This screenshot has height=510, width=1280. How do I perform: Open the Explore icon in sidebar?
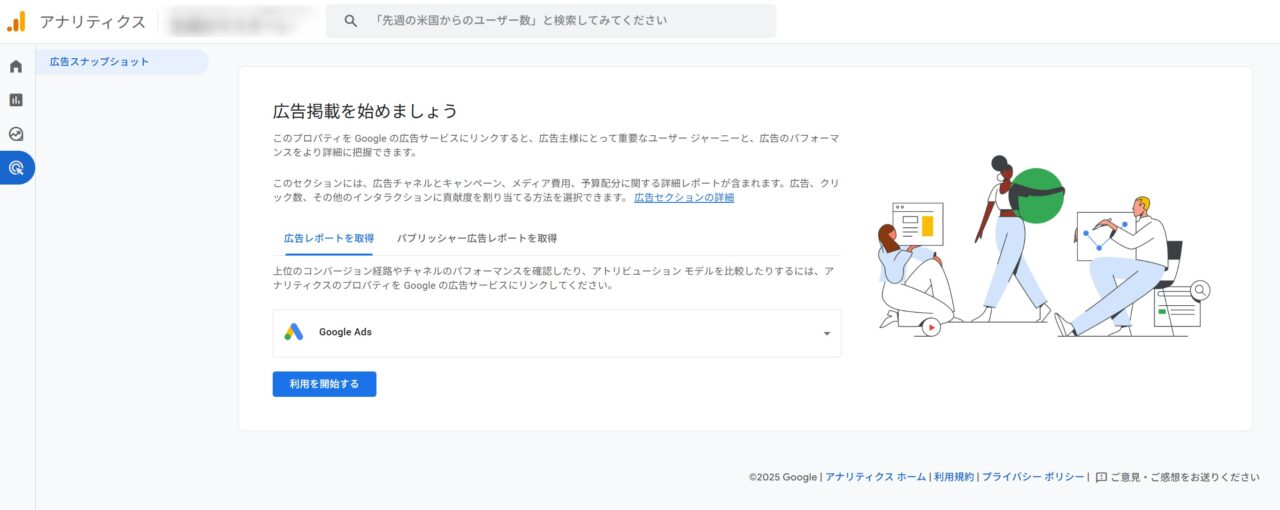[x=16, y=133]
